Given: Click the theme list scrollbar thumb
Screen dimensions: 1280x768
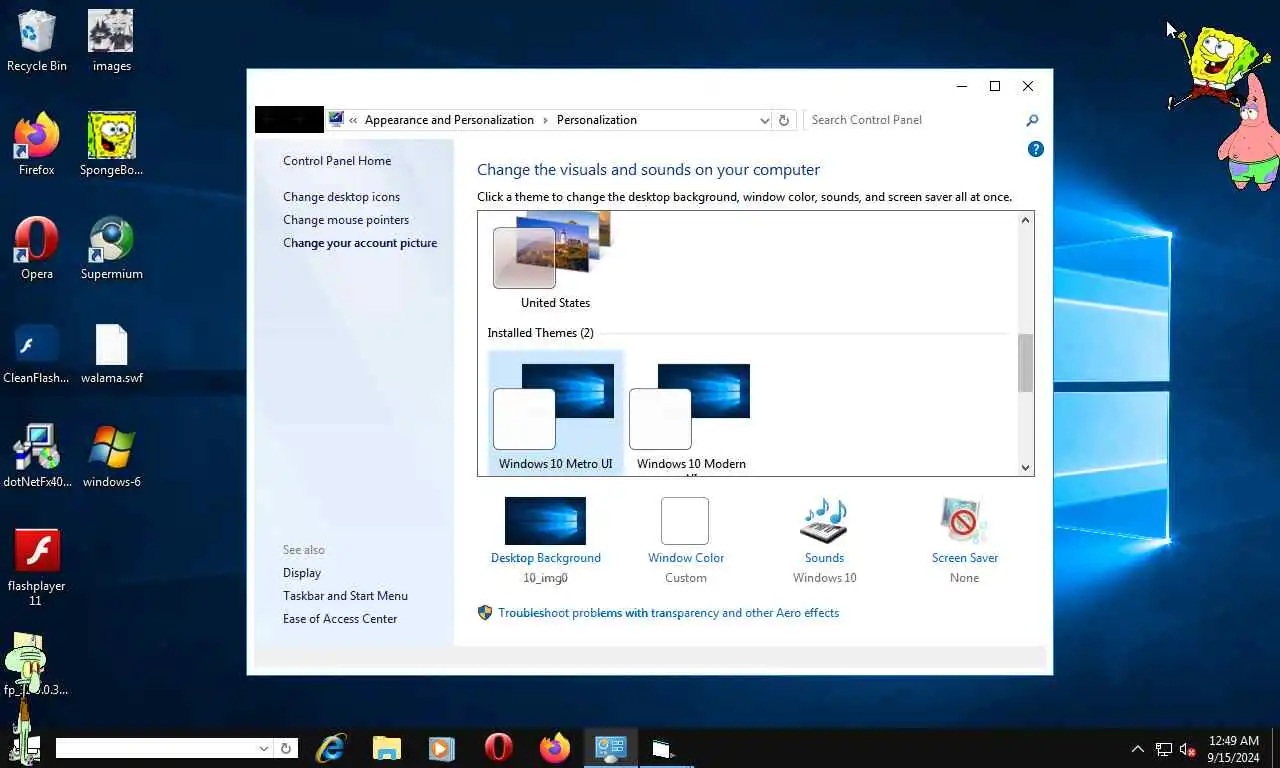Looking at the screenshot, I should 1025,364.
